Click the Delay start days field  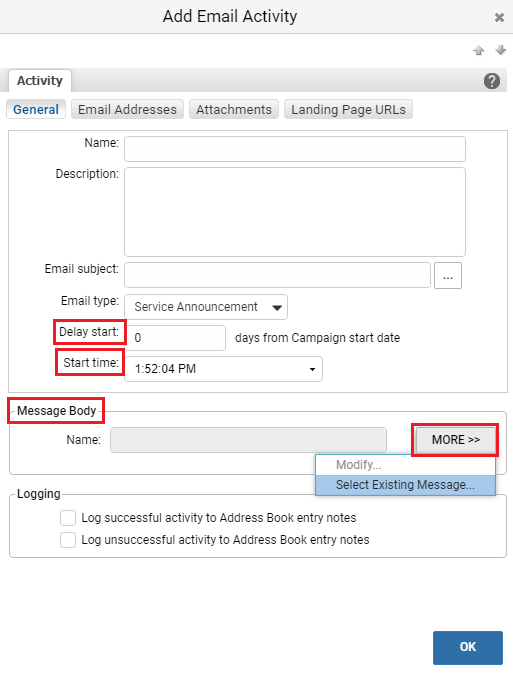tap(175, 338)
